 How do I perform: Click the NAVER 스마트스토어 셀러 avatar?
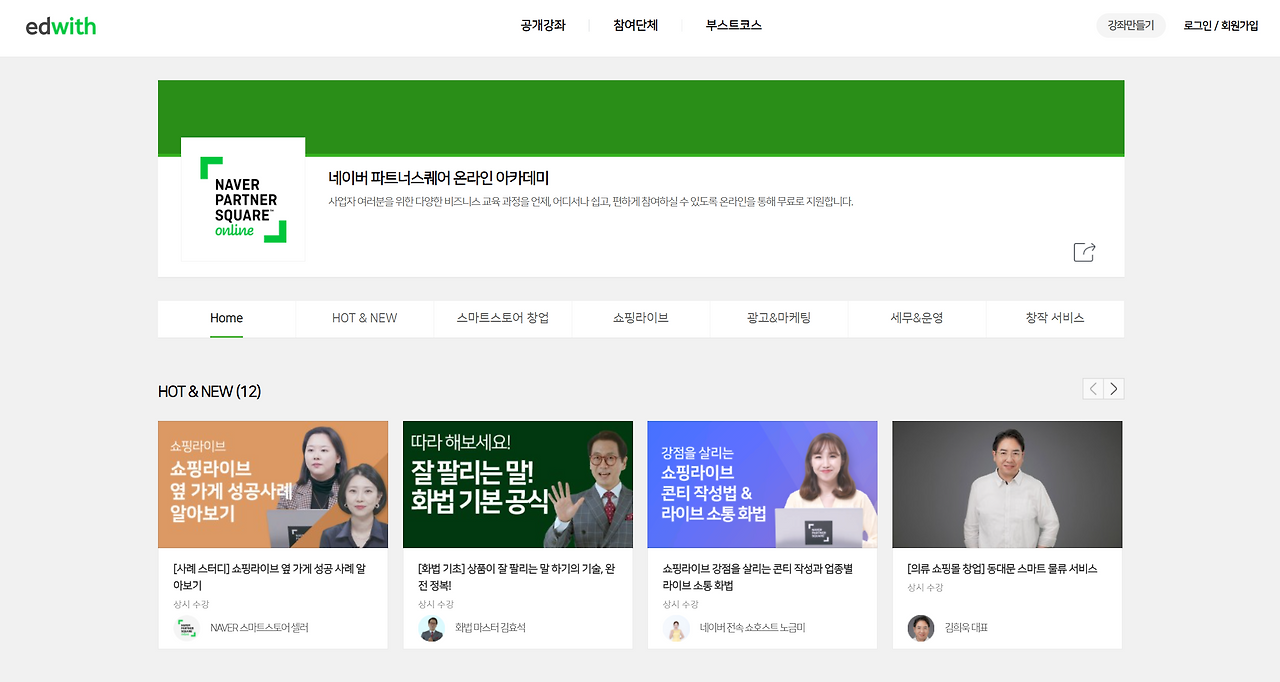tap(187, 628)
